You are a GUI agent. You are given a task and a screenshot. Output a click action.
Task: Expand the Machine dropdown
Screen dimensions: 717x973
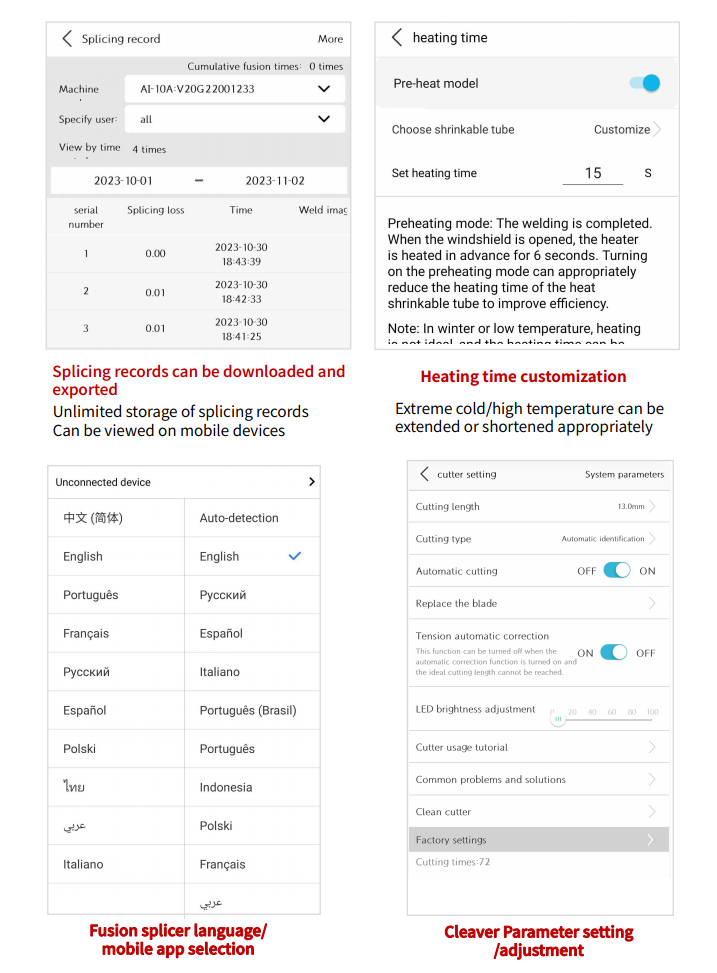coord(323,89)
